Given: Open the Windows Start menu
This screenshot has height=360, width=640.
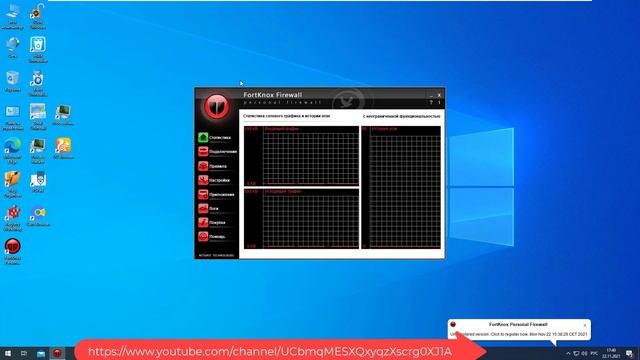Looking at the screenshot, I should click(x=8, y=353).
